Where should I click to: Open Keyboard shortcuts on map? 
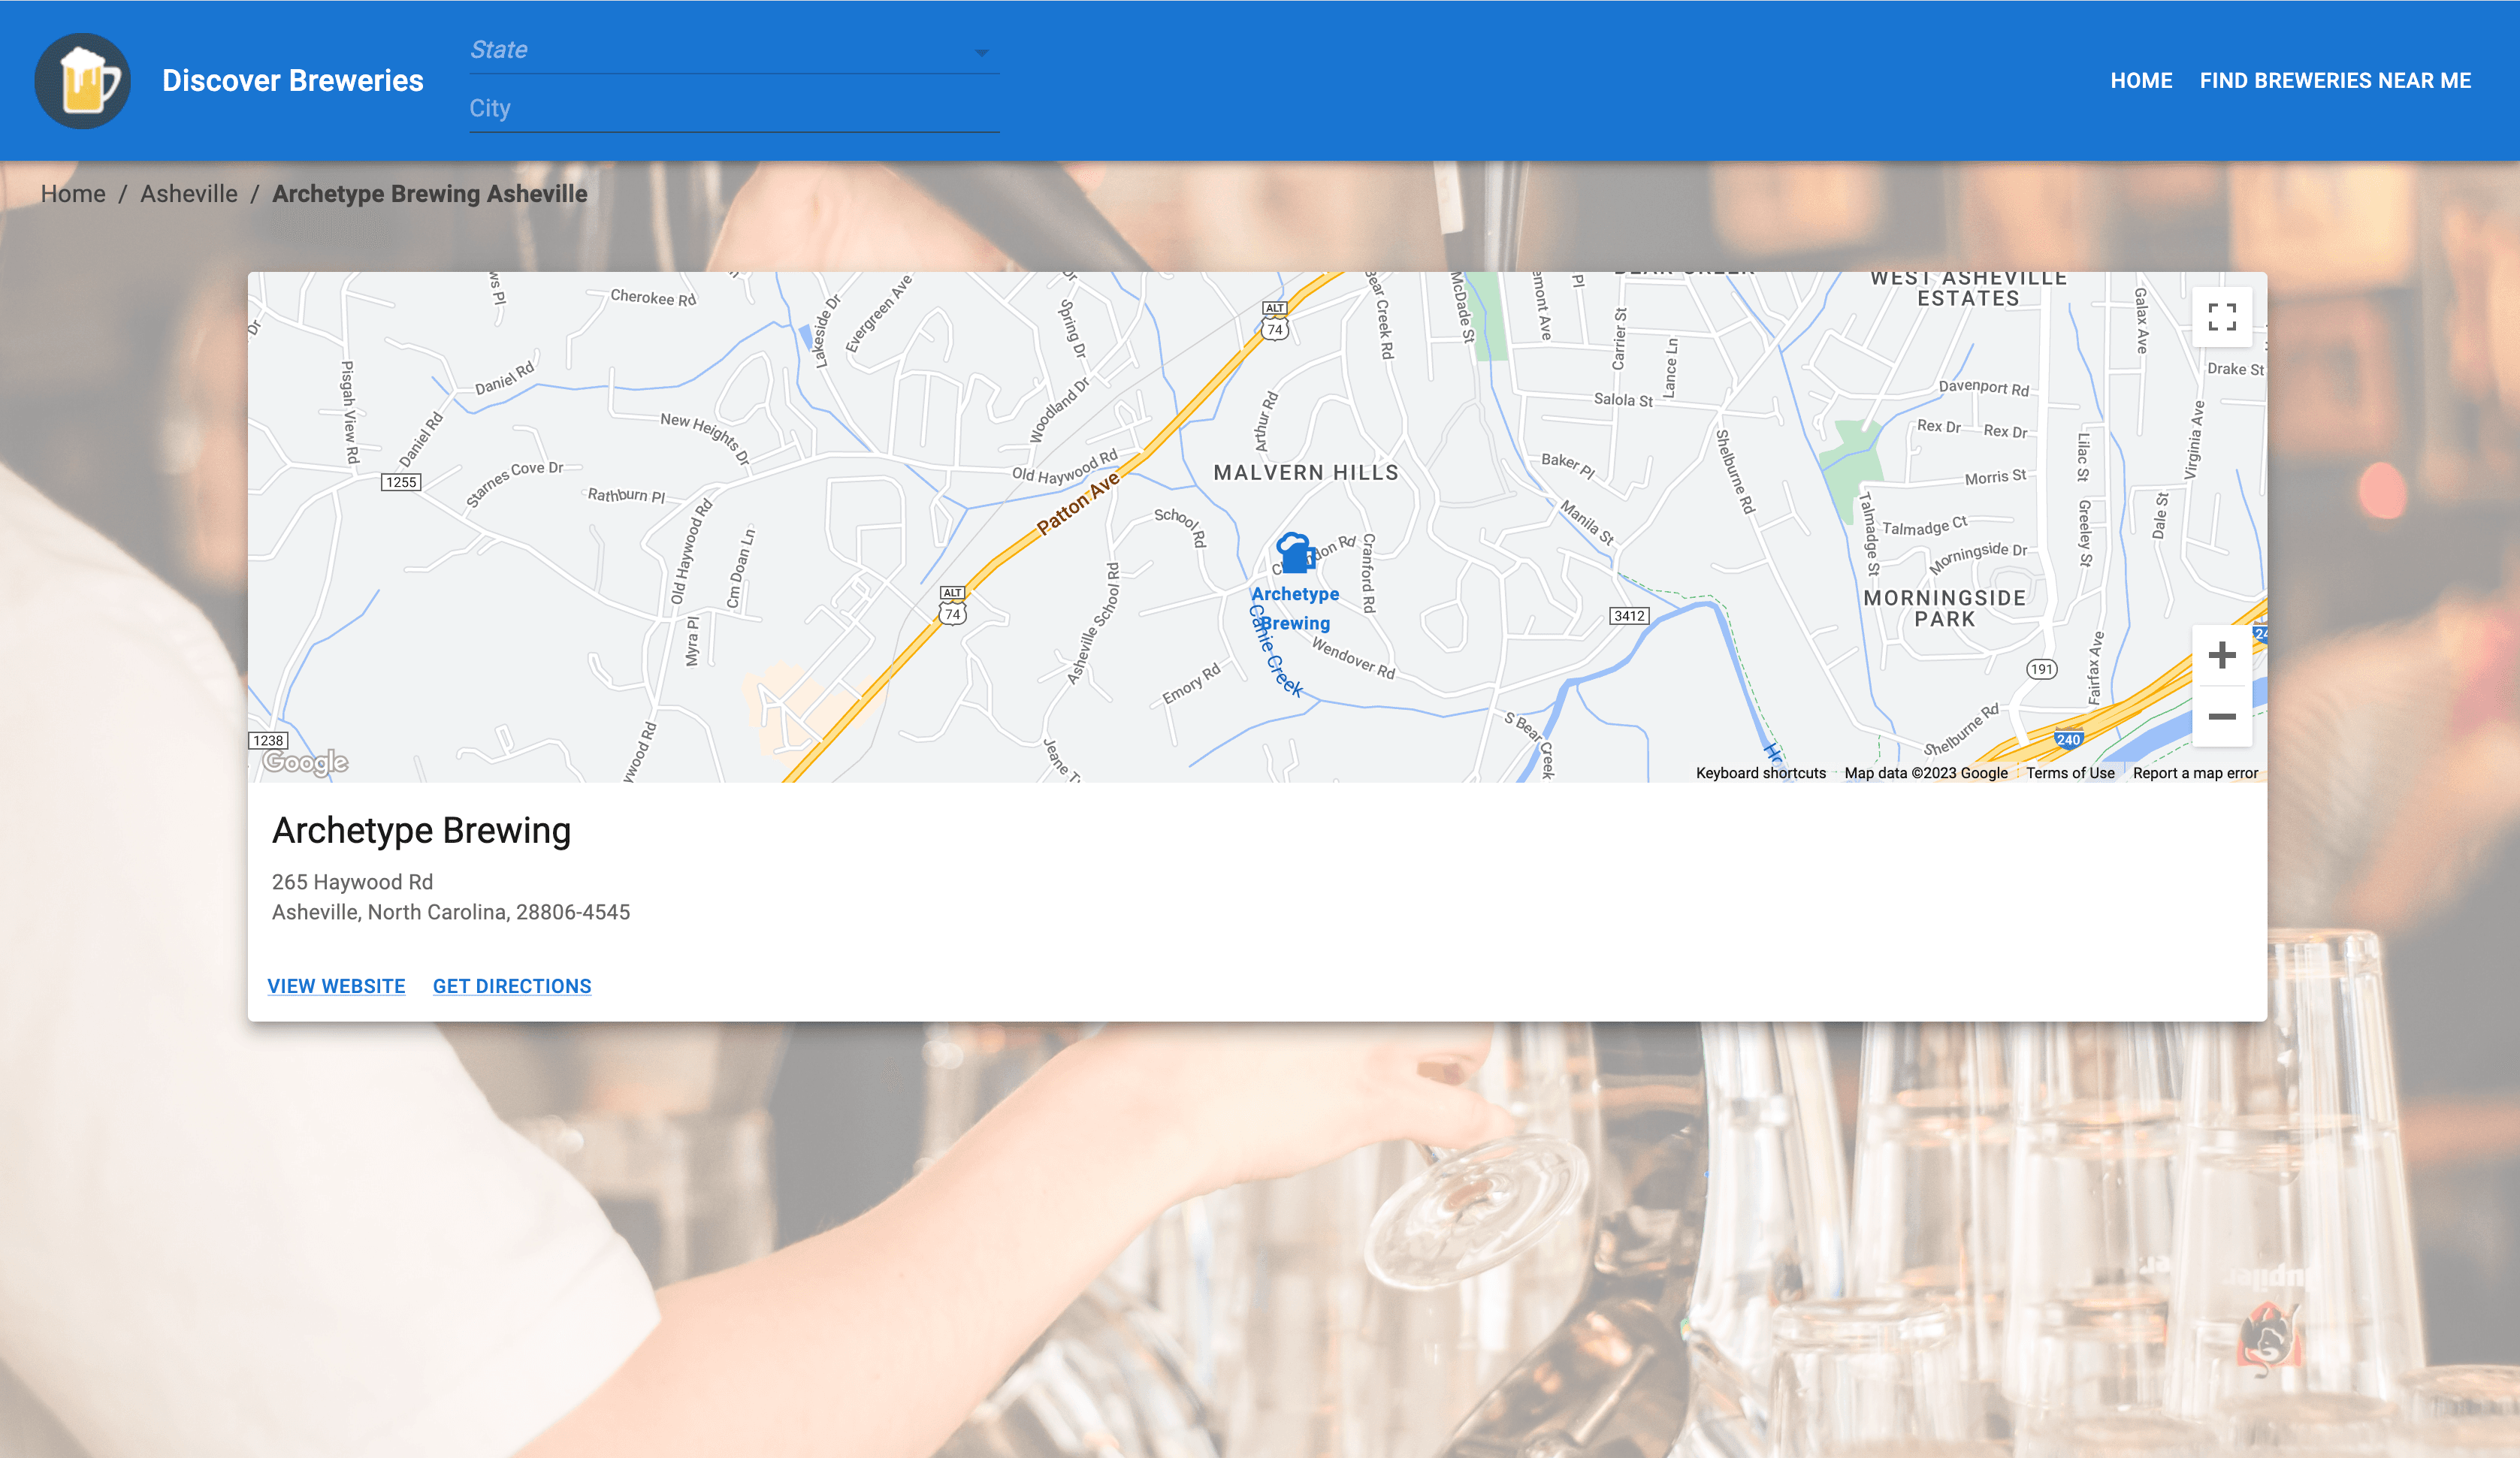1760,773
